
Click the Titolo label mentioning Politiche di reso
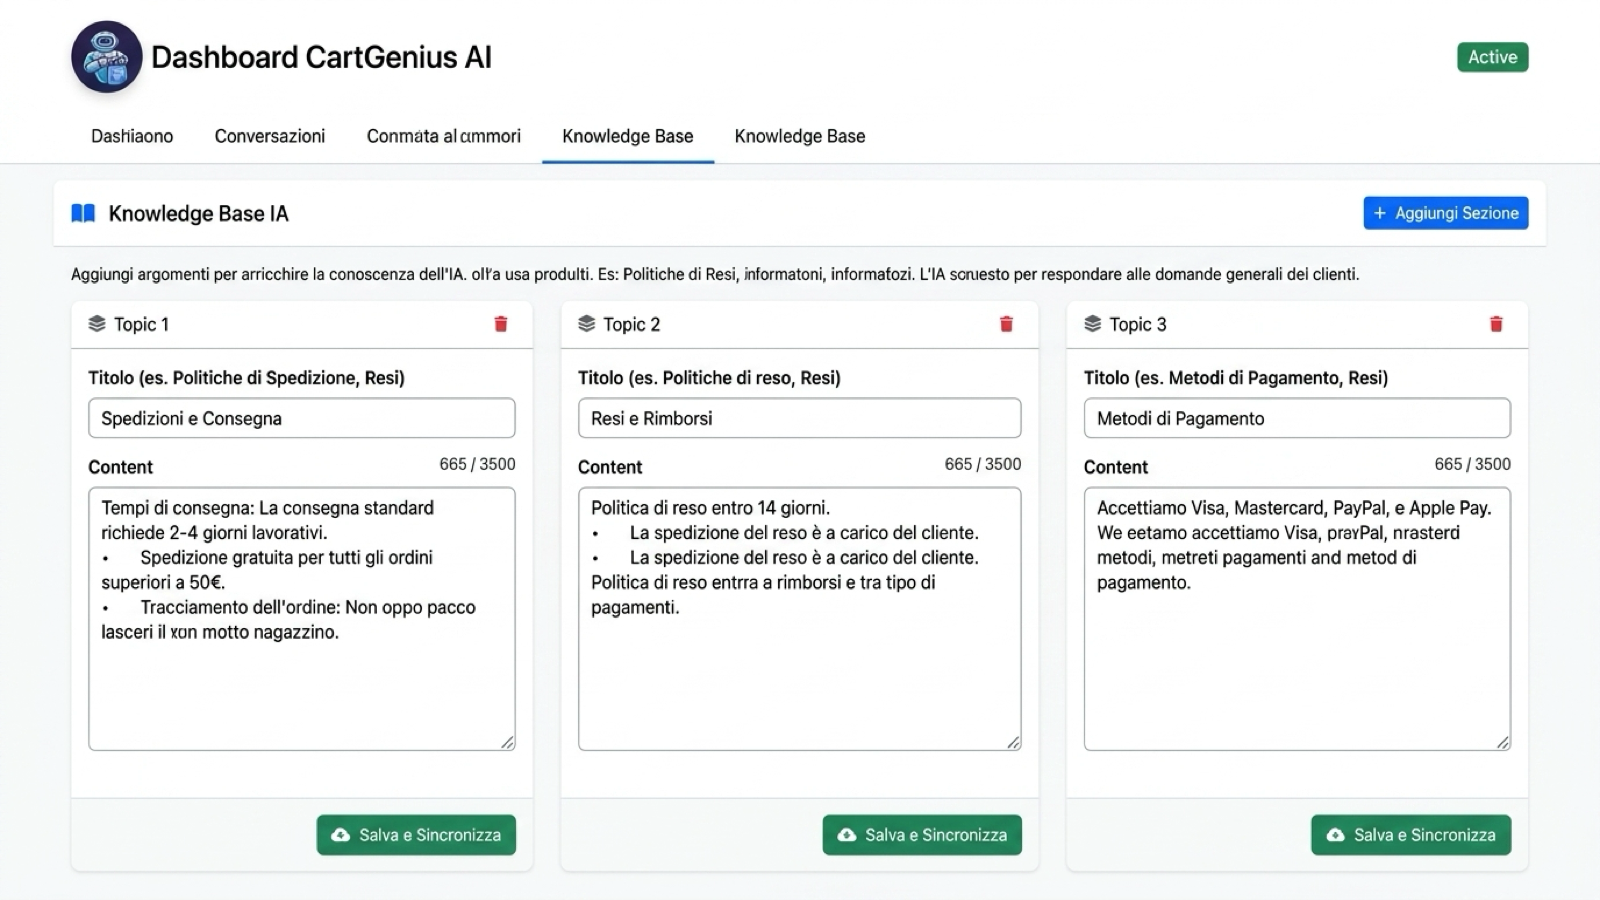[709, 378]
